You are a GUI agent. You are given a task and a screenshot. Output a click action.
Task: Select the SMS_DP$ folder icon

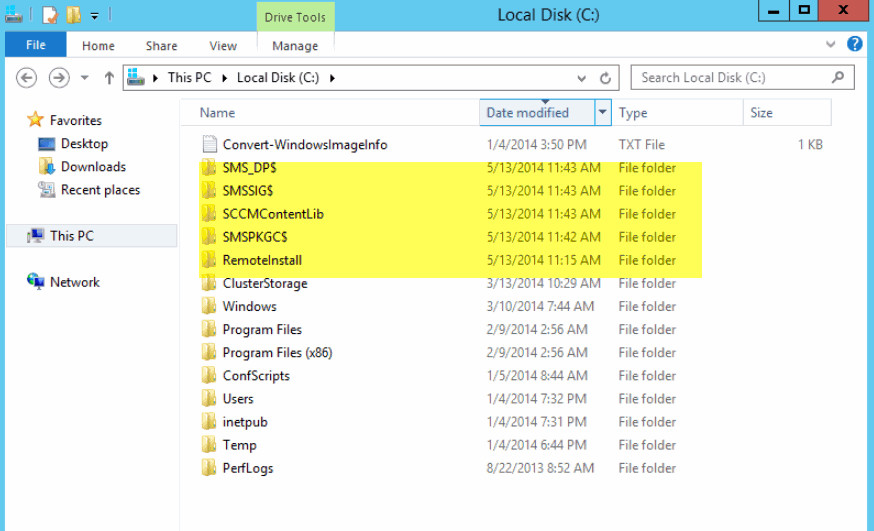[x=209, y=168]
